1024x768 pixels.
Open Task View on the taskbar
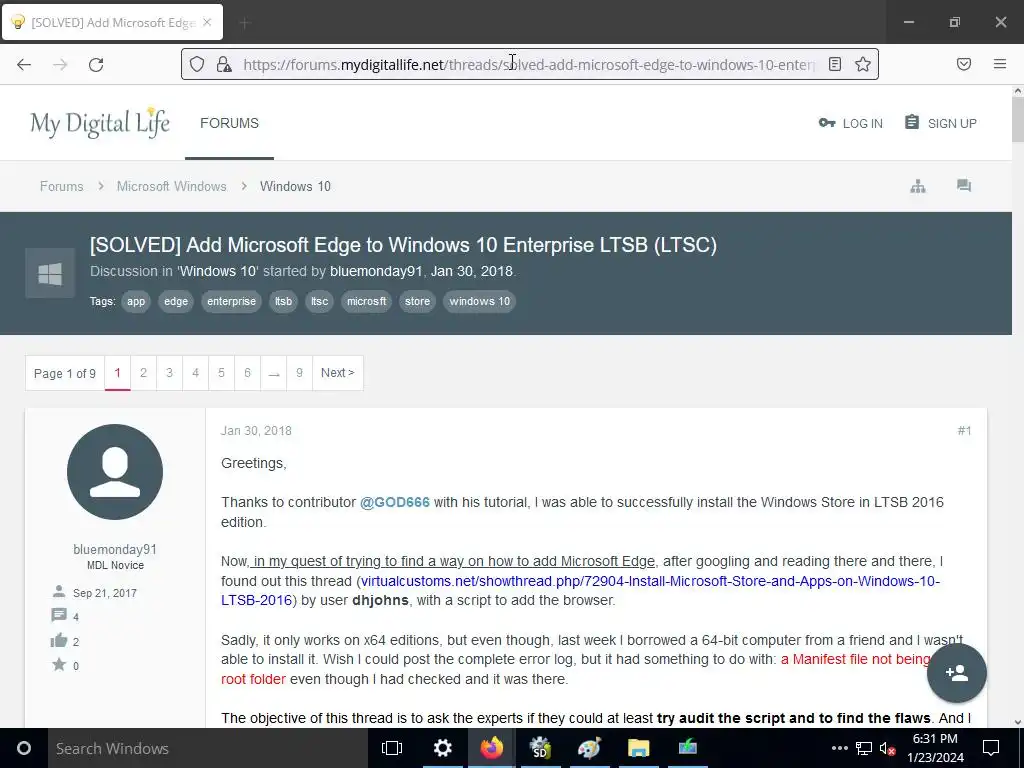click(x=392, y=748)
